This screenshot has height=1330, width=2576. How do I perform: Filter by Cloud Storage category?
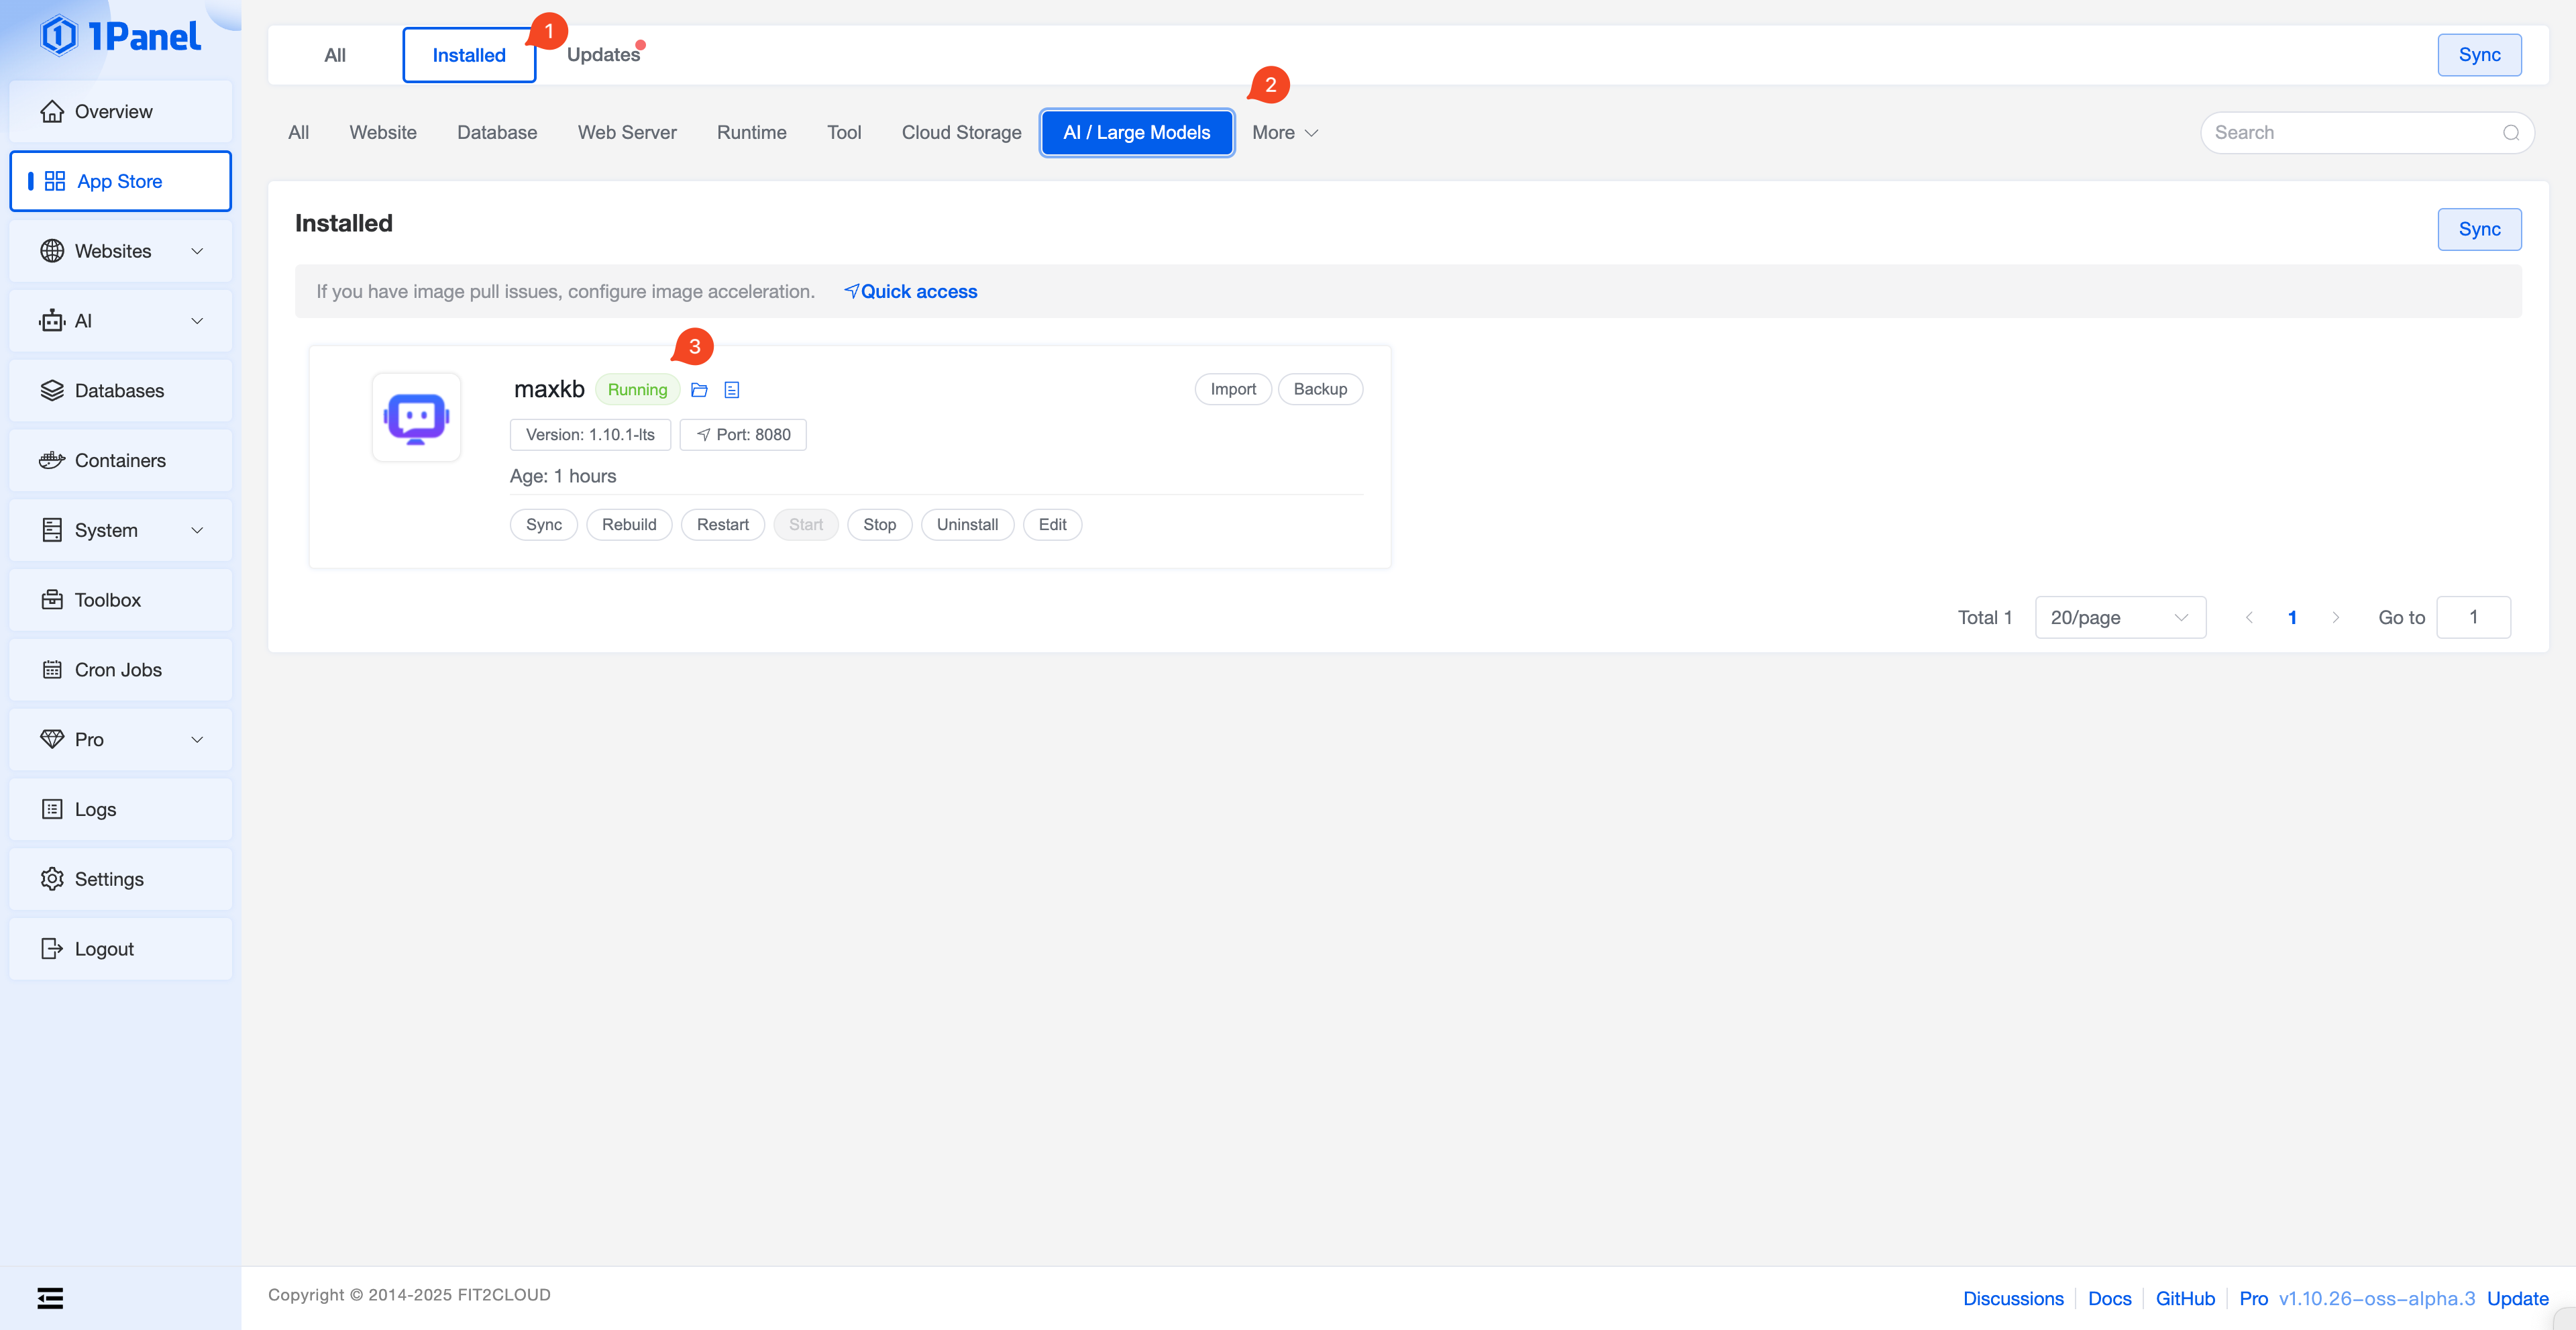(962, 133)
